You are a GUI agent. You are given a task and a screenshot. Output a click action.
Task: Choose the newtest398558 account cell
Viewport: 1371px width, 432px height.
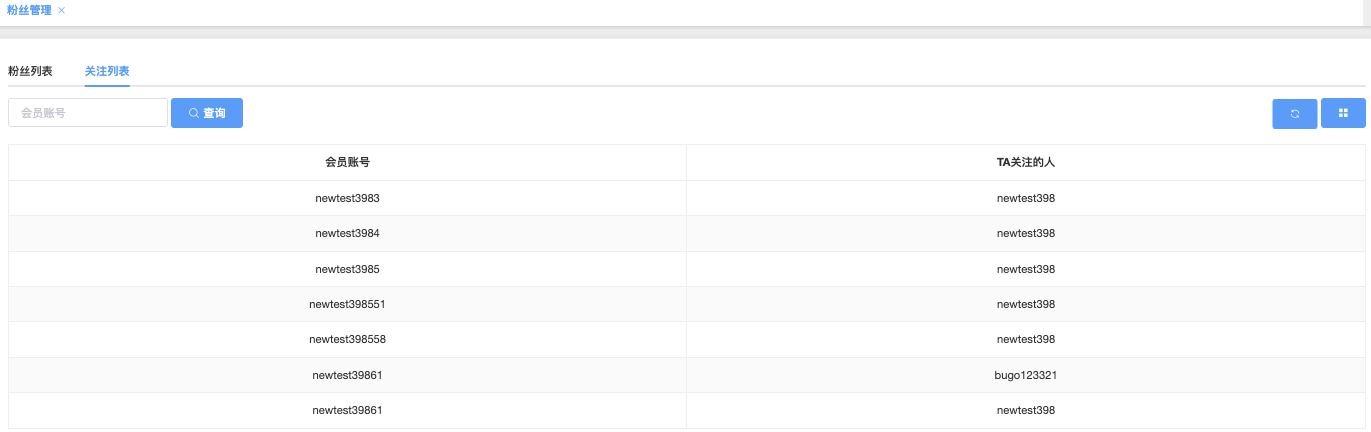click(x=347, y=339)
